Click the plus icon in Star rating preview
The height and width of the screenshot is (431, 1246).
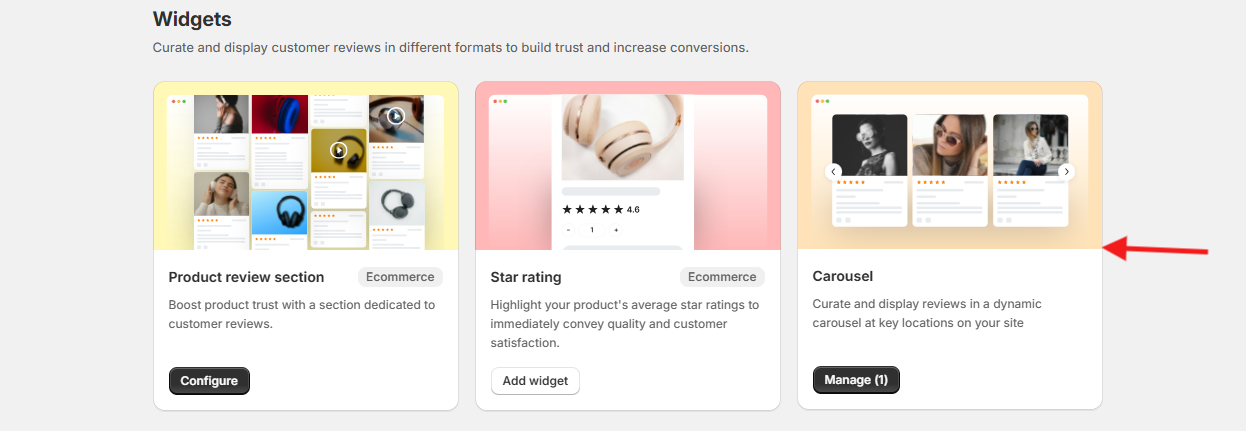point(615,230)
